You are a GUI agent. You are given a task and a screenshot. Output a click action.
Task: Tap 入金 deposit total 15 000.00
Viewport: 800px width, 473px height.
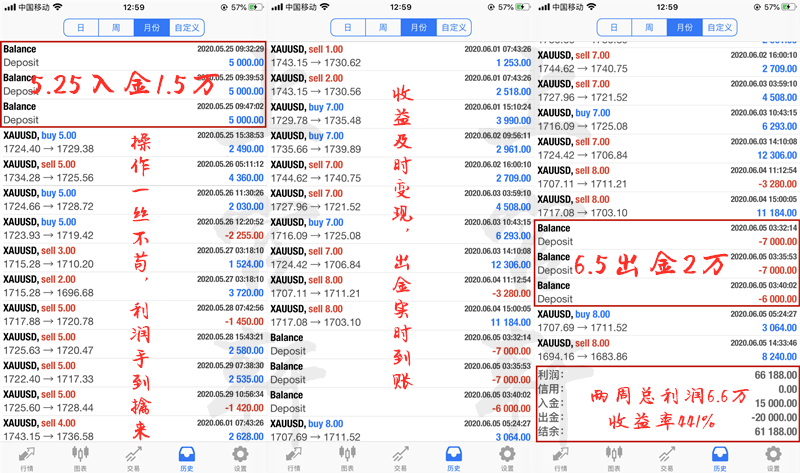tap(667, 403)
